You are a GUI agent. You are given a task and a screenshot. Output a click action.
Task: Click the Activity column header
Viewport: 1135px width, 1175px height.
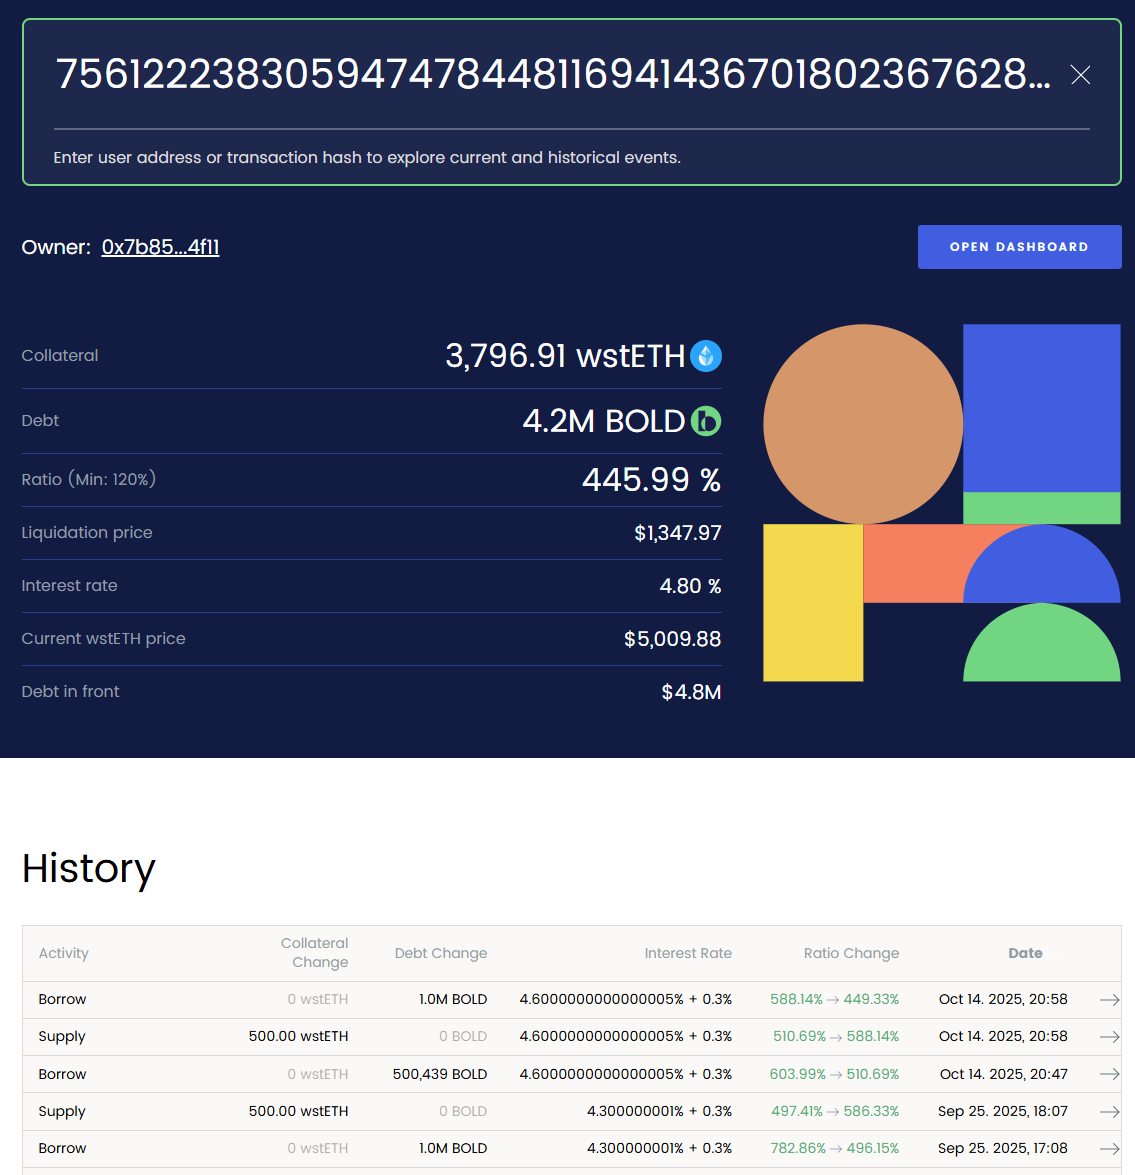tap(64, 953)
